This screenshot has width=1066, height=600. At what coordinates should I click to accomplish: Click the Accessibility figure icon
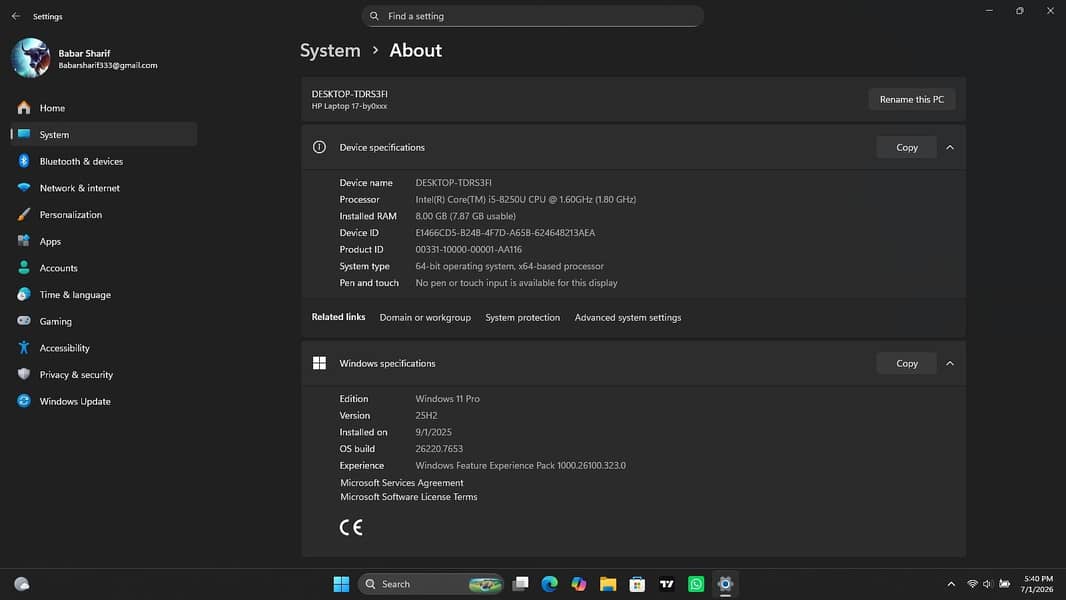[x=24, y=347]
